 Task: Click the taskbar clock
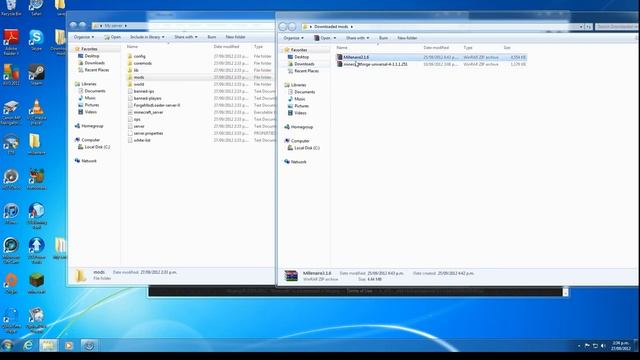(x=621, y=346)
